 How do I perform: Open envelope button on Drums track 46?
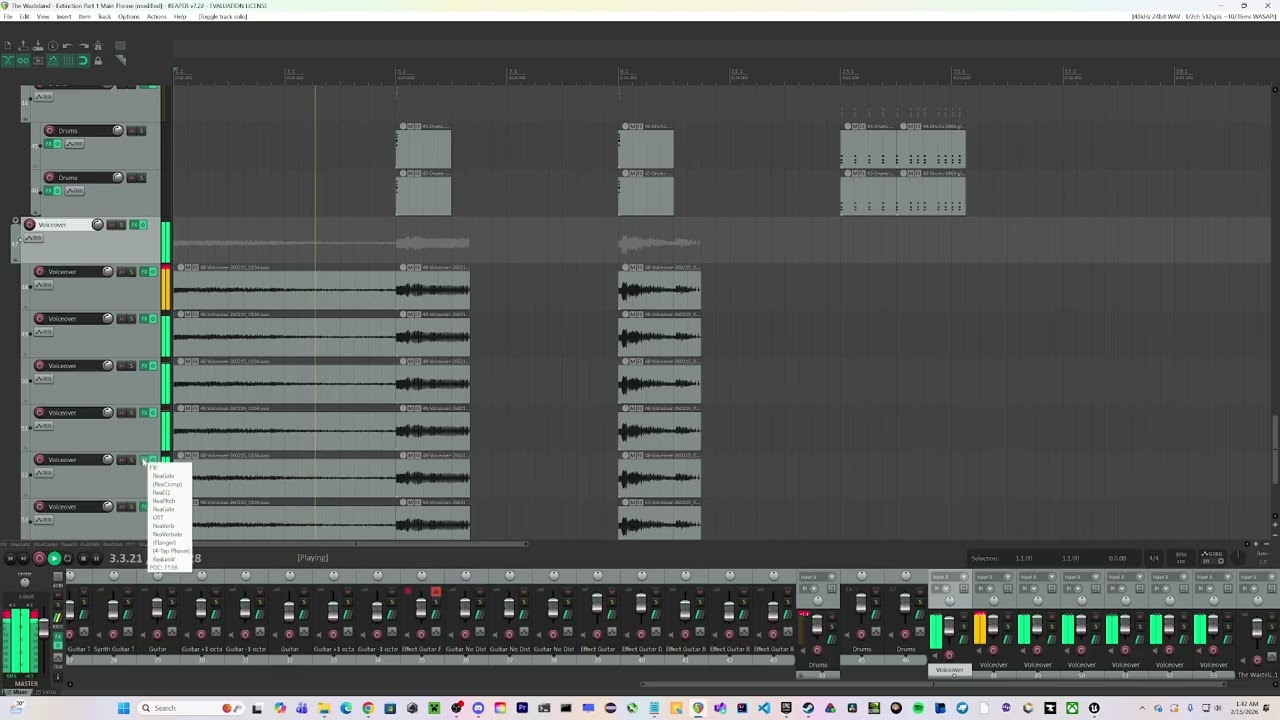pyautogui.click(x=73, y=191)
